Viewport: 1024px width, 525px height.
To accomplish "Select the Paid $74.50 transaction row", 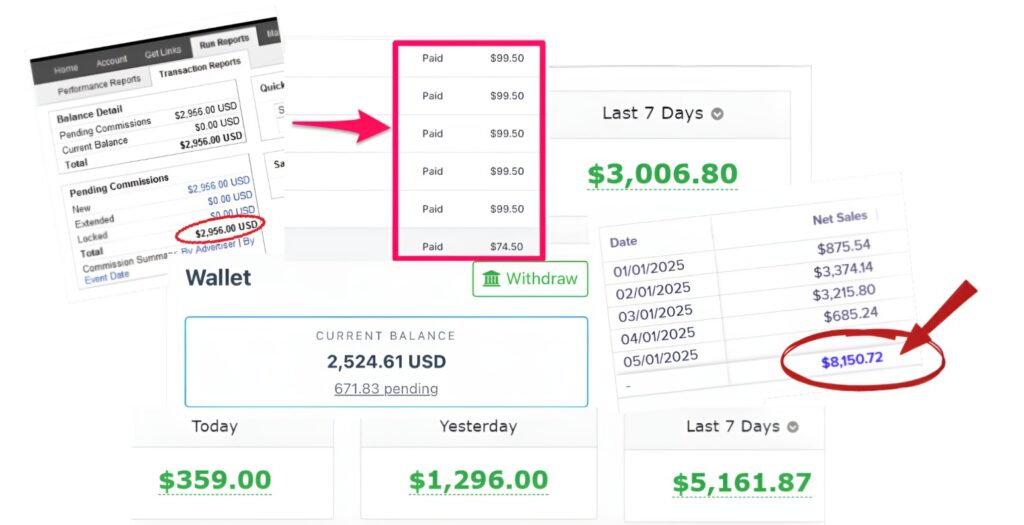I will click(468, 246).
